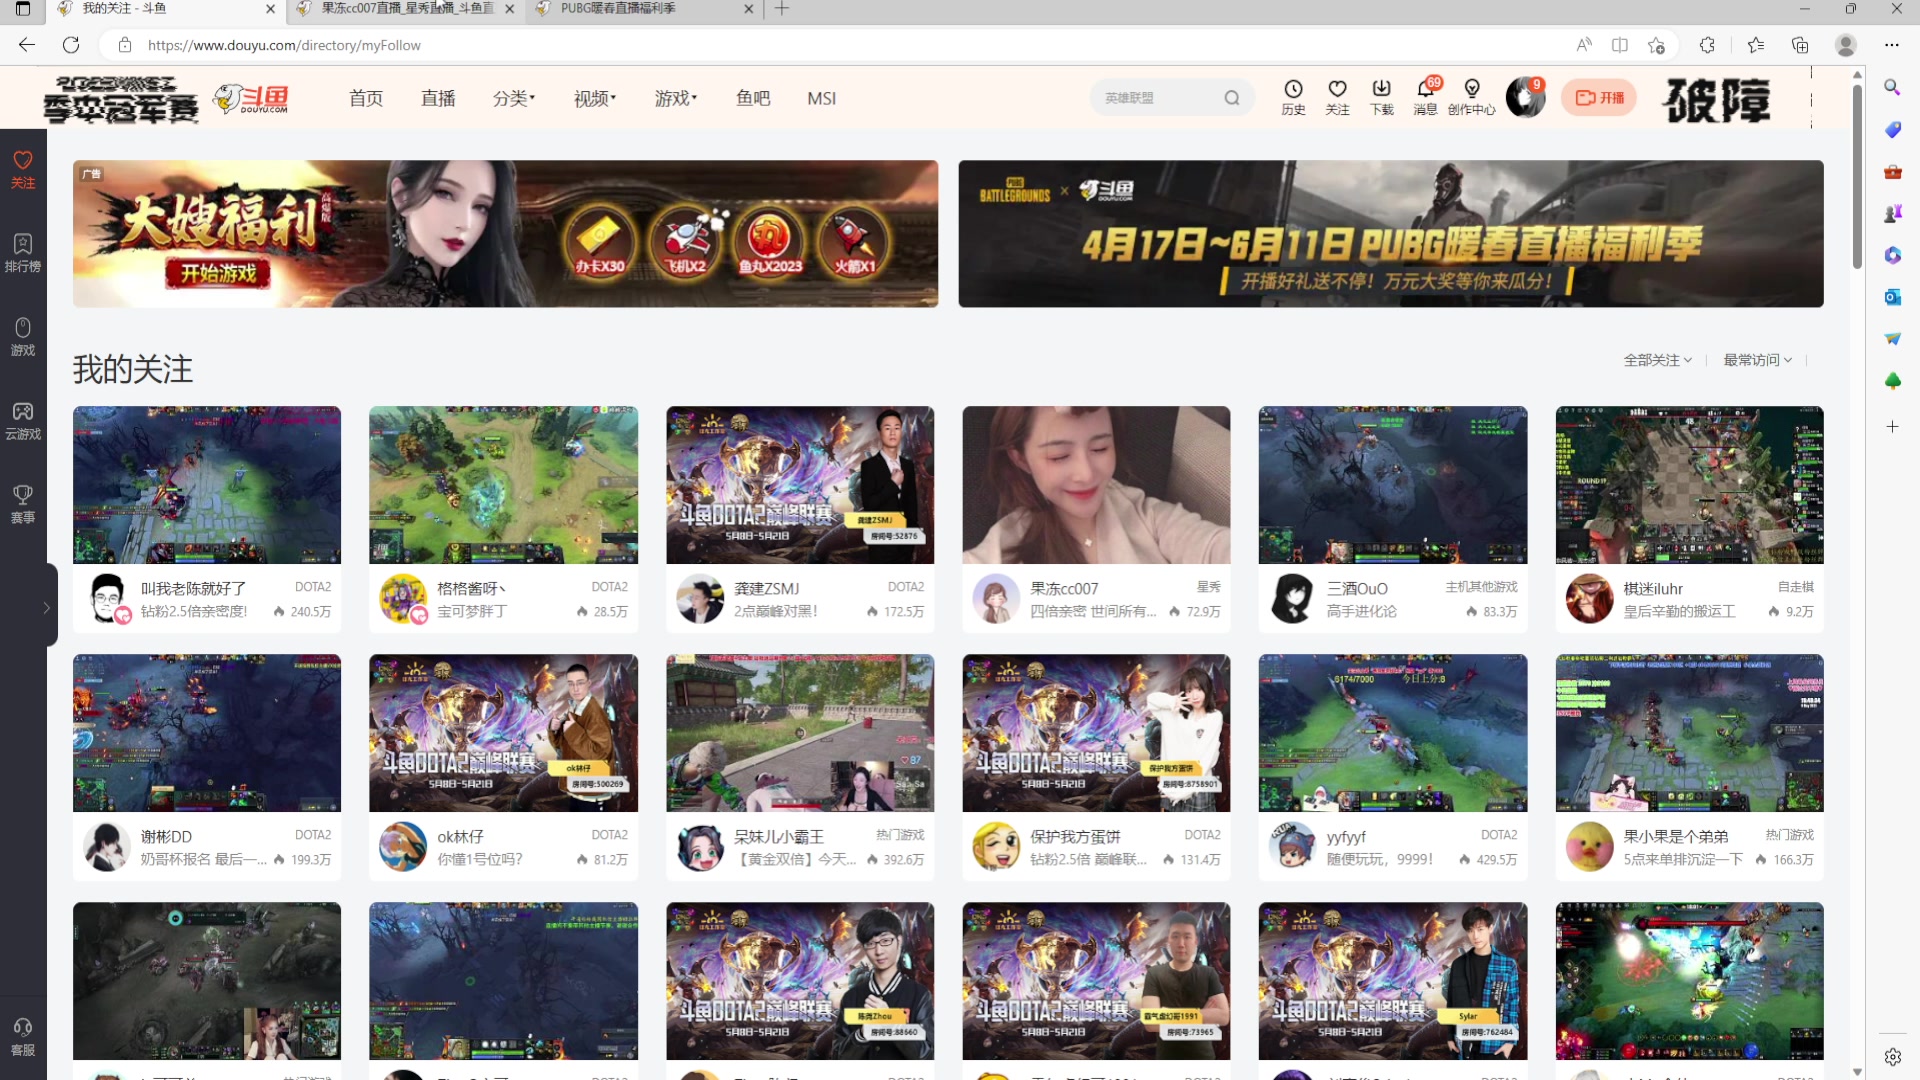This screenshot has height=1080, width=1920.
Task: Open the 关注 heart icon in left sidebar
Action: coord(23,169)
